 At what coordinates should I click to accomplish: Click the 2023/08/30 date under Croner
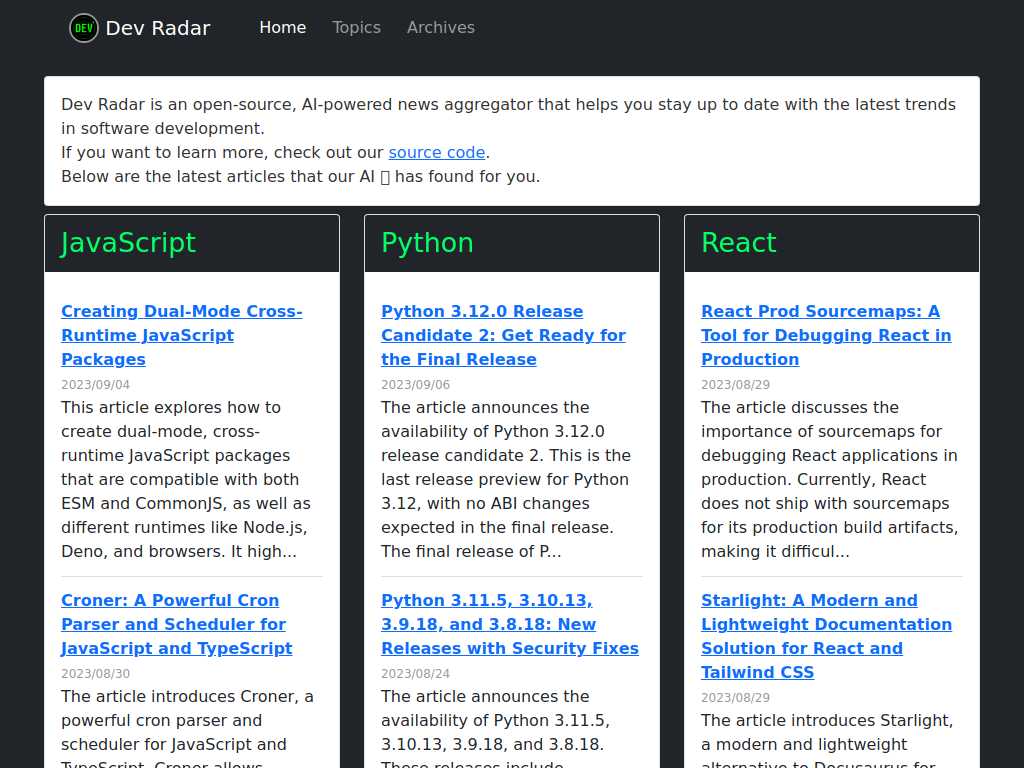[x=95, y=673]
